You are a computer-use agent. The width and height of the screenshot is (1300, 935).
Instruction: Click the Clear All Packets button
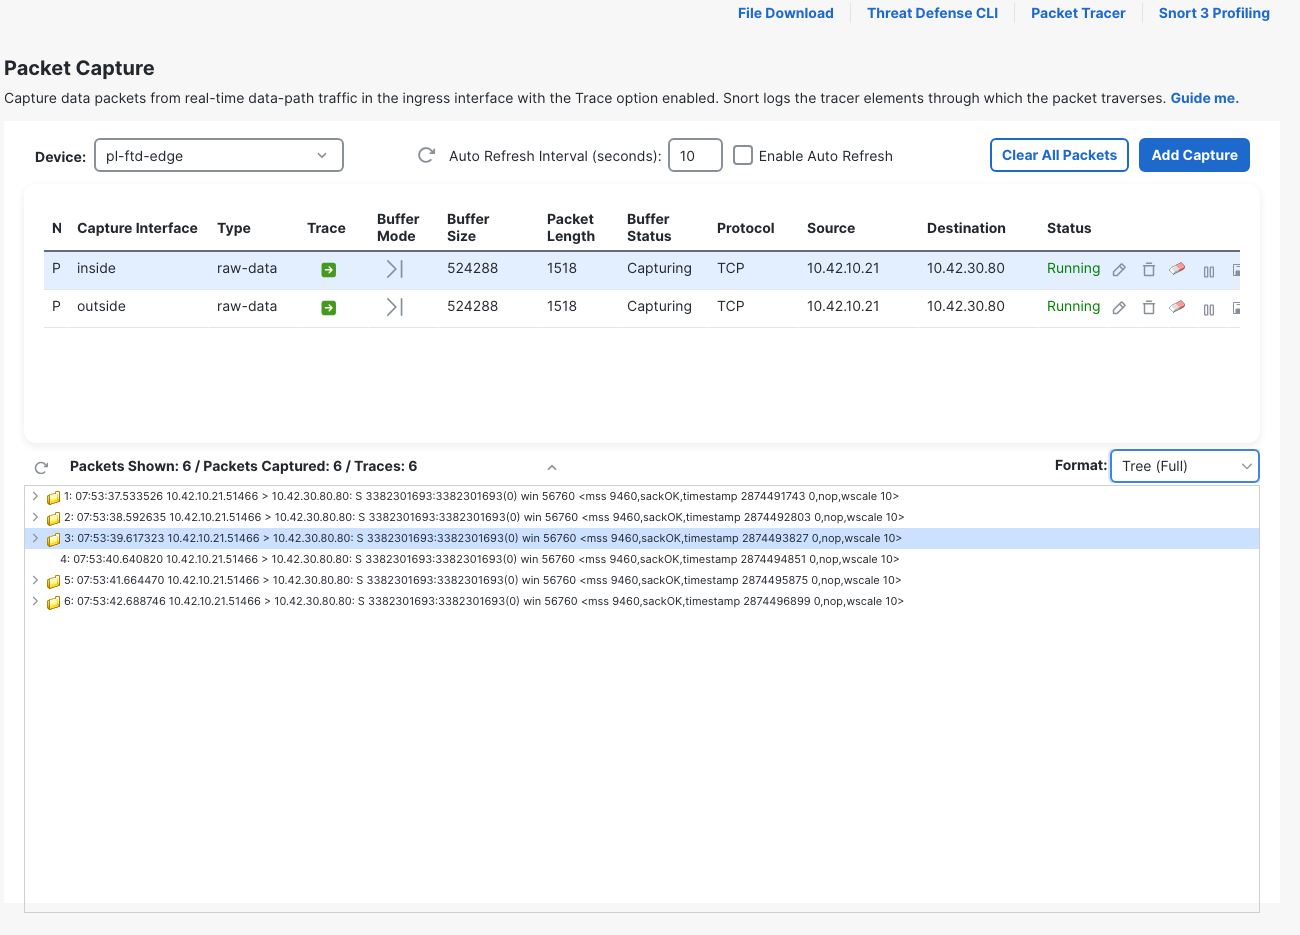point(1059,155)
